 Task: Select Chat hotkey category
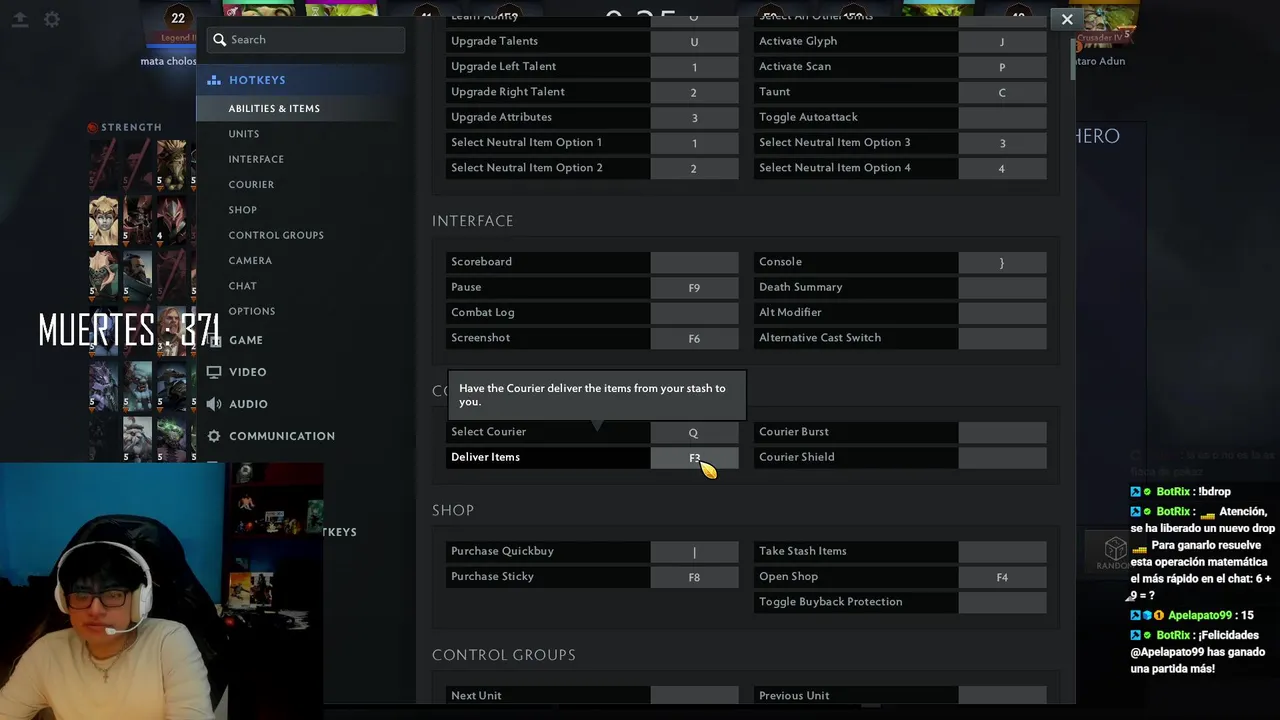tap(243, 286)
